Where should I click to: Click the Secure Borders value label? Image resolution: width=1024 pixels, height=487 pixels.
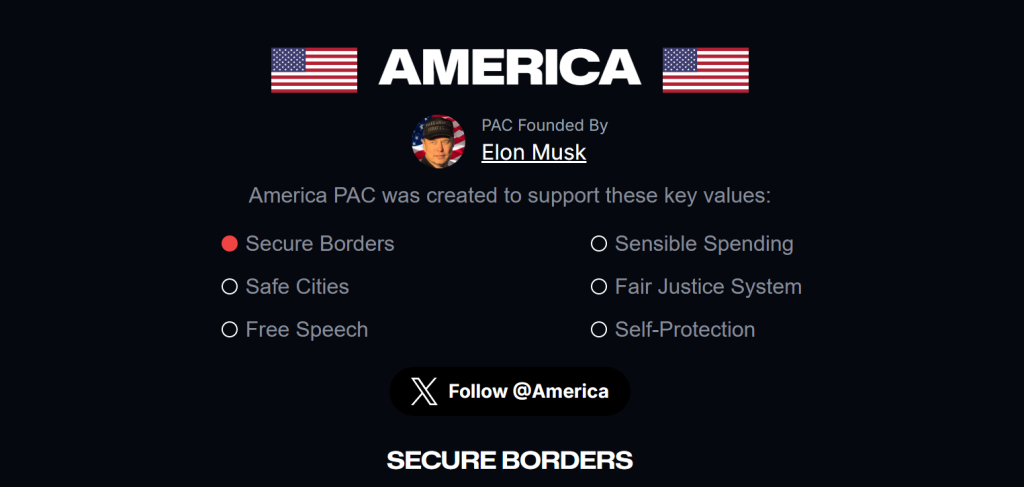tap(320, 244)
